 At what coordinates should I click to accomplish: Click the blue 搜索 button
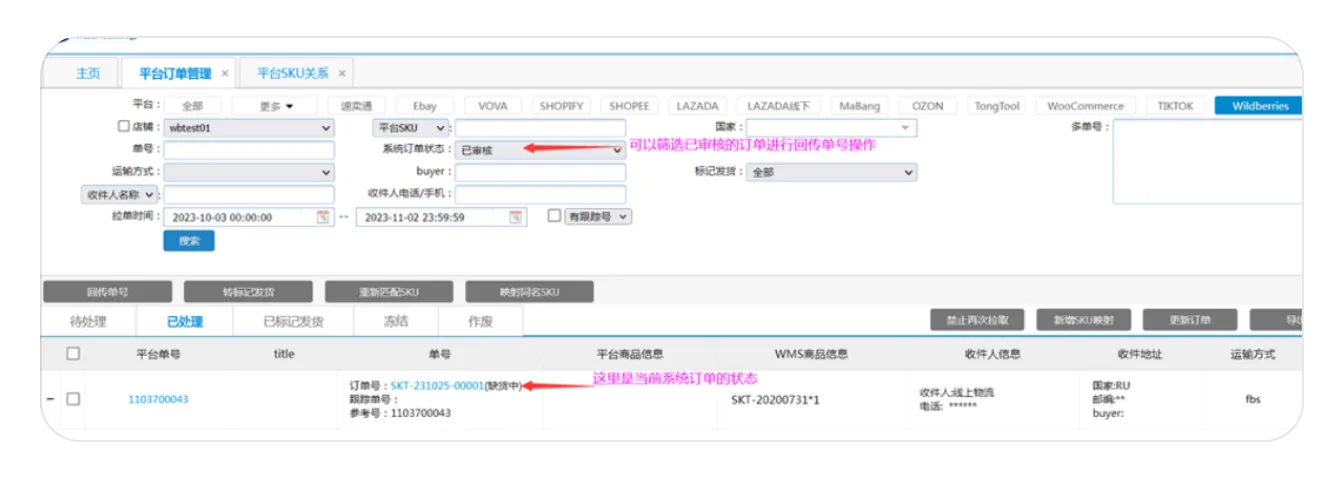(x=189, y=241)
